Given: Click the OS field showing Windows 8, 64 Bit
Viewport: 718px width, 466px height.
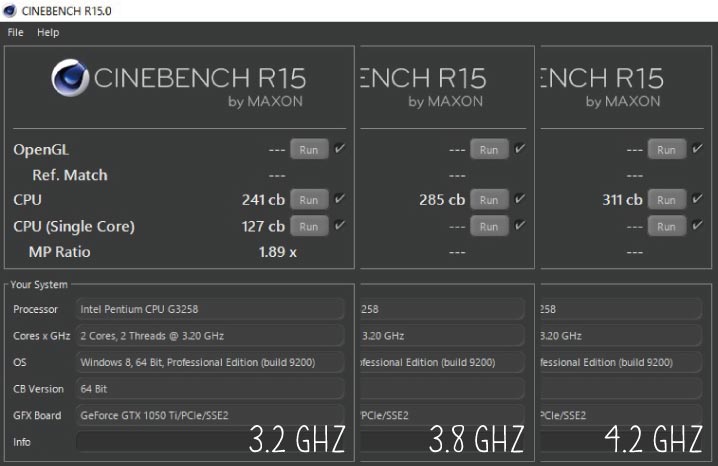Looking at the screenshot, I should click(x=210, y=362).
